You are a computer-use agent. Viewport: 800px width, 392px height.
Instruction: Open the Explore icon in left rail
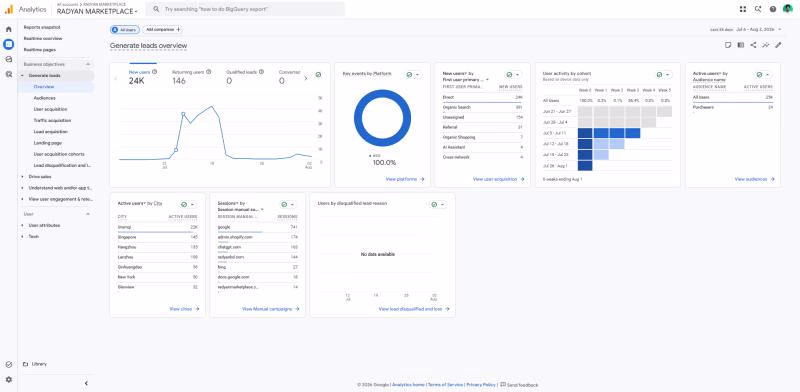coord(9,59)
